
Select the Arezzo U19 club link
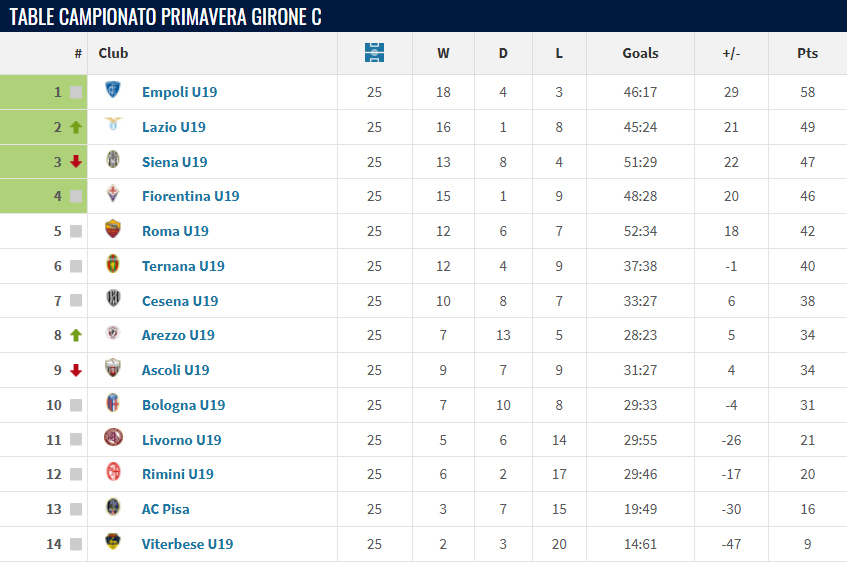point(178,335)
